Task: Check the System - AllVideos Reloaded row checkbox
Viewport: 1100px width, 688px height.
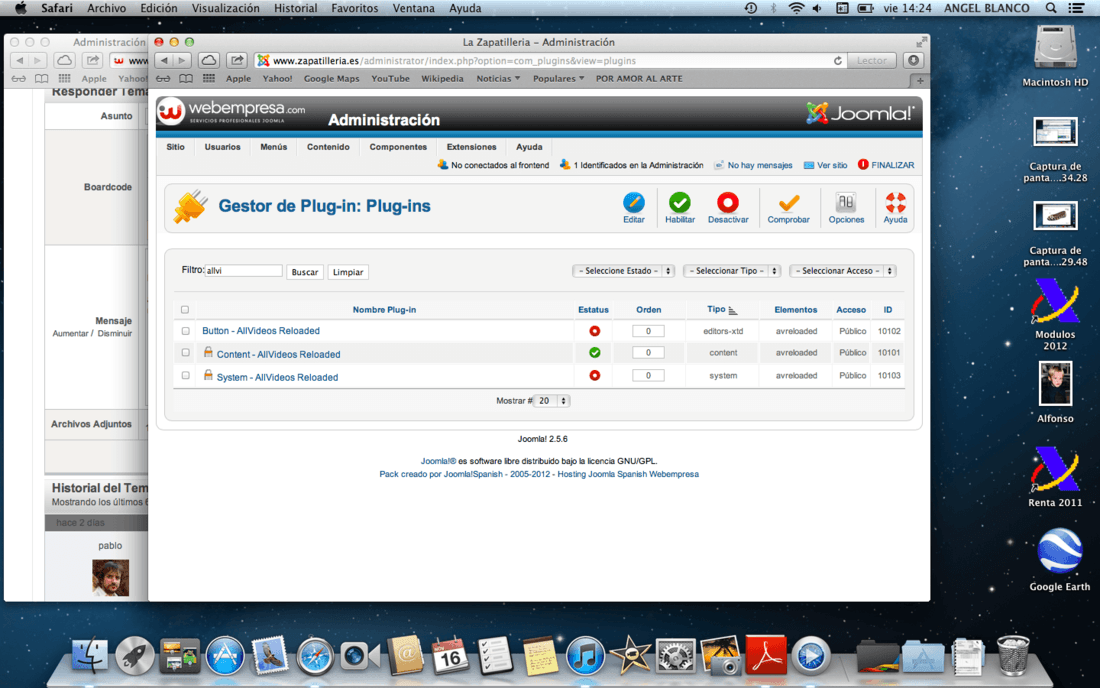Action: 185,375
